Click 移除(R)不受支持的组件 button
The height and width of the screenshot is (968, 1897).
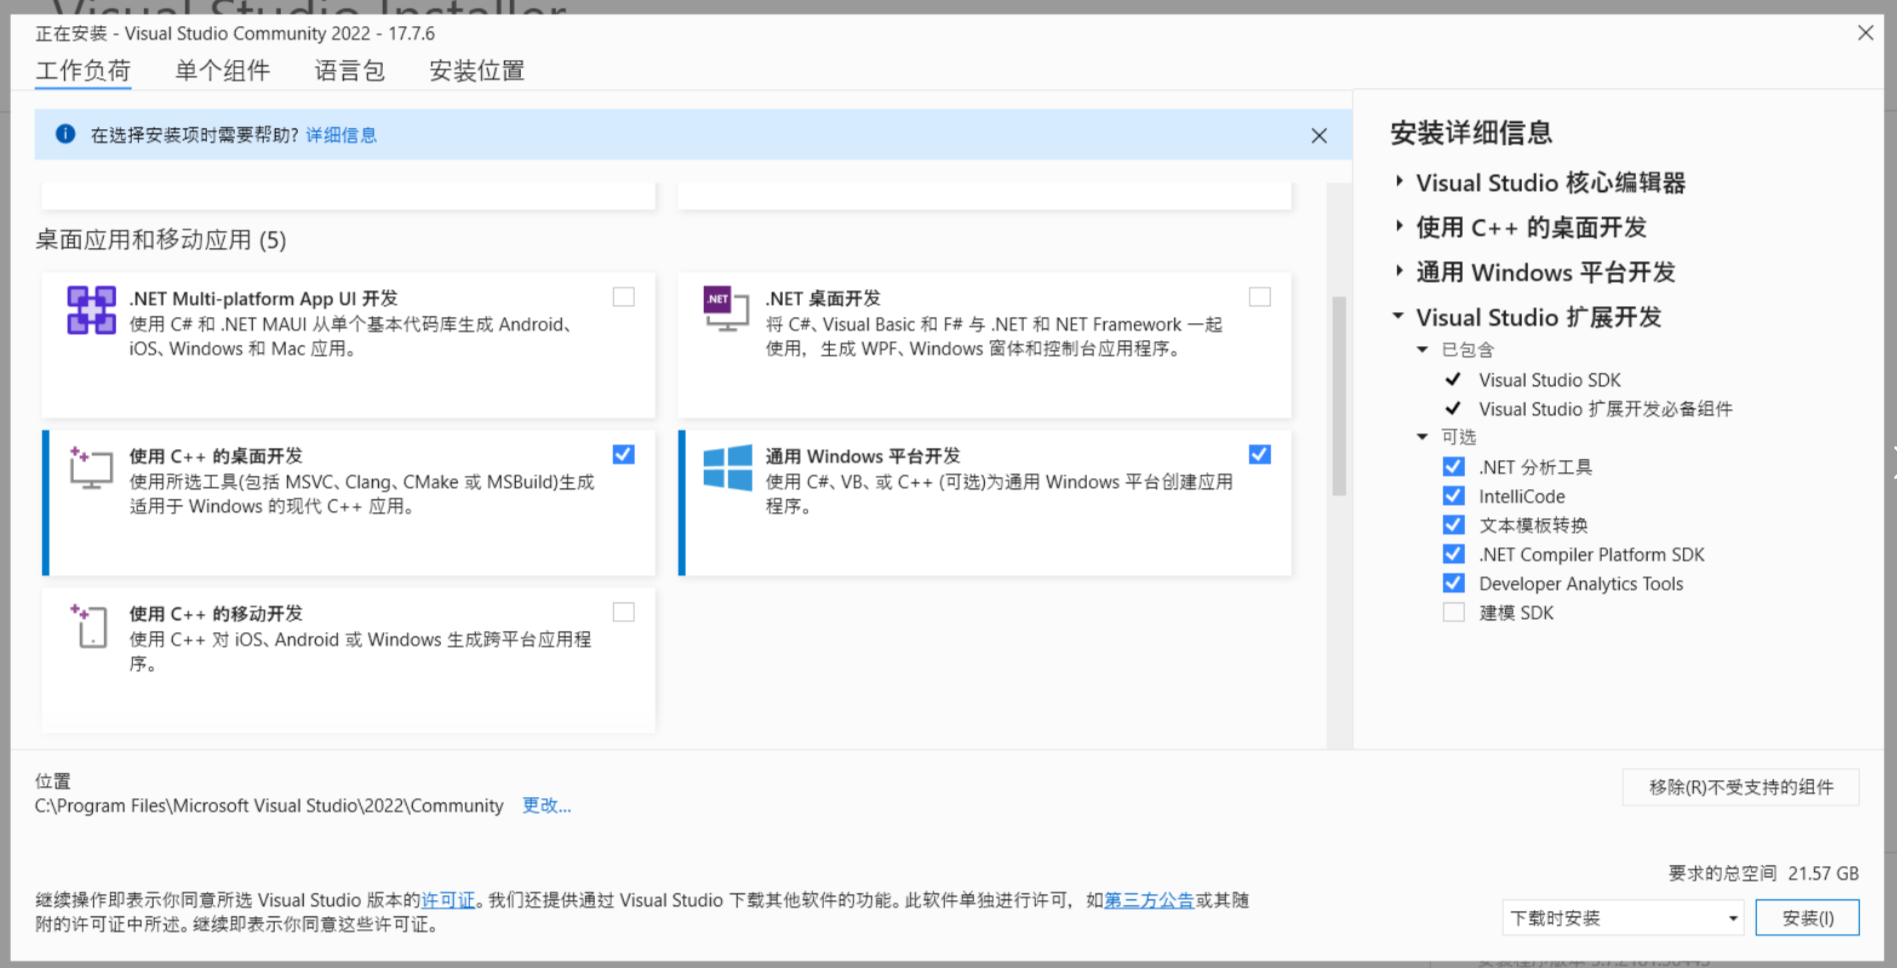coord(1740,787)
